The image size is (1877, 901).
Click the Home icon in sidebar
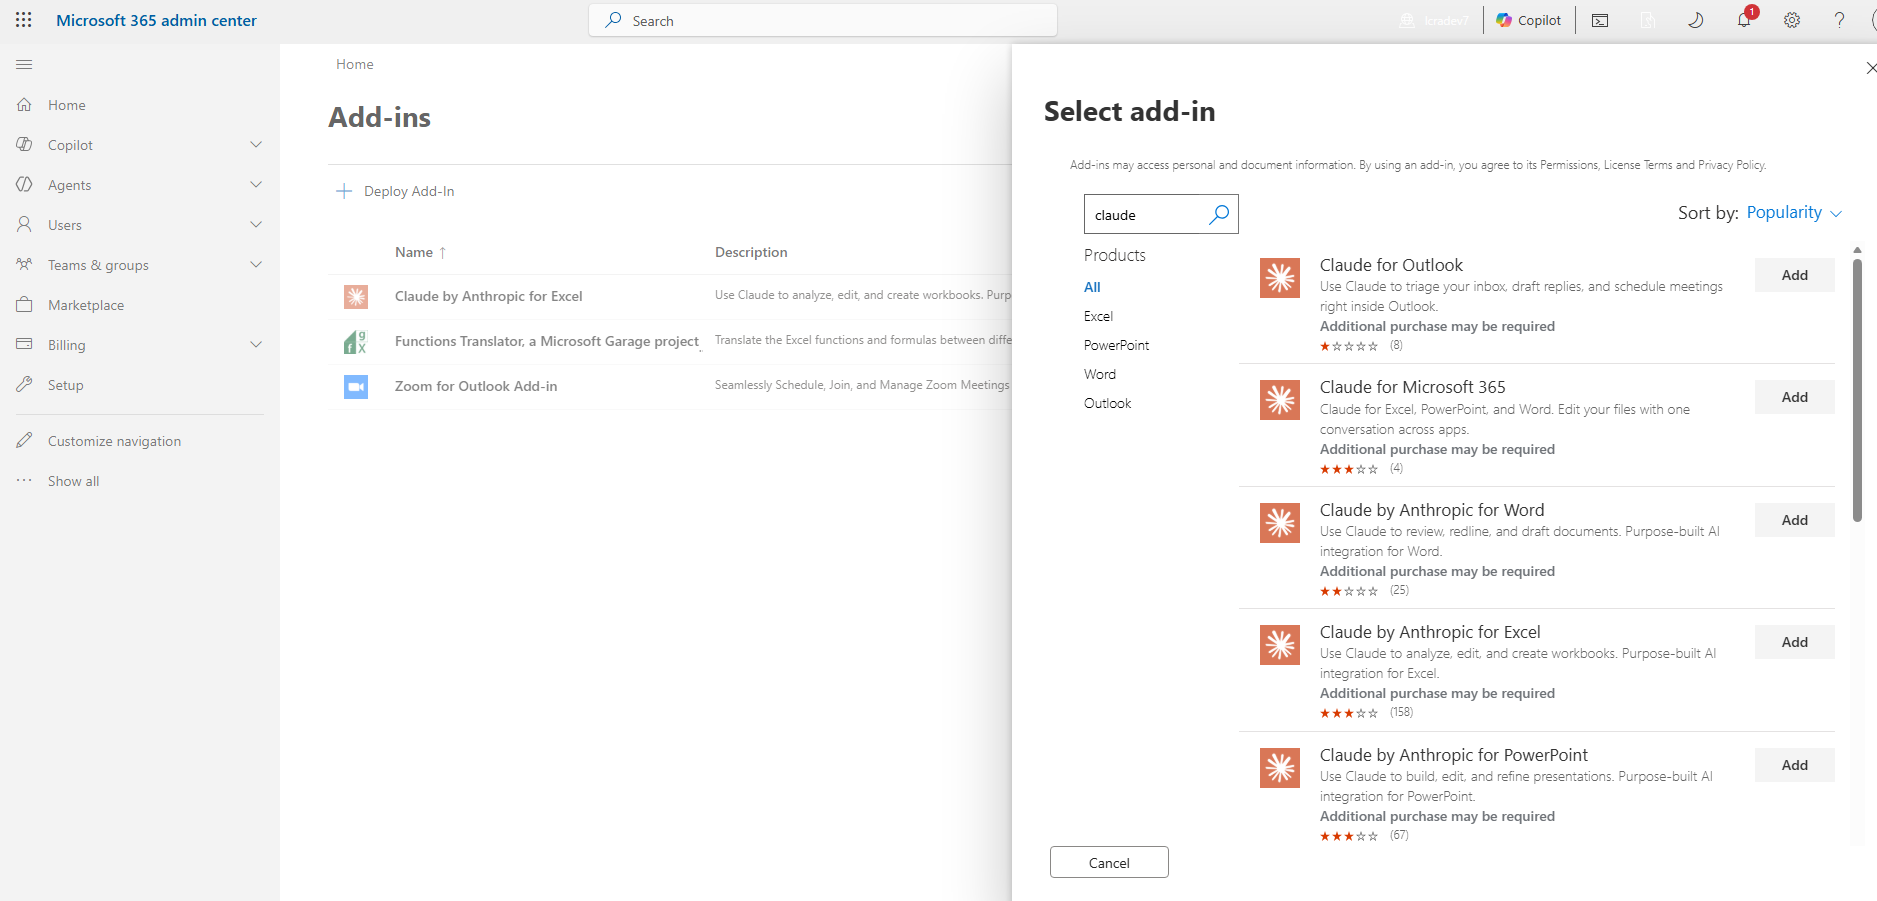click(25, 105)
